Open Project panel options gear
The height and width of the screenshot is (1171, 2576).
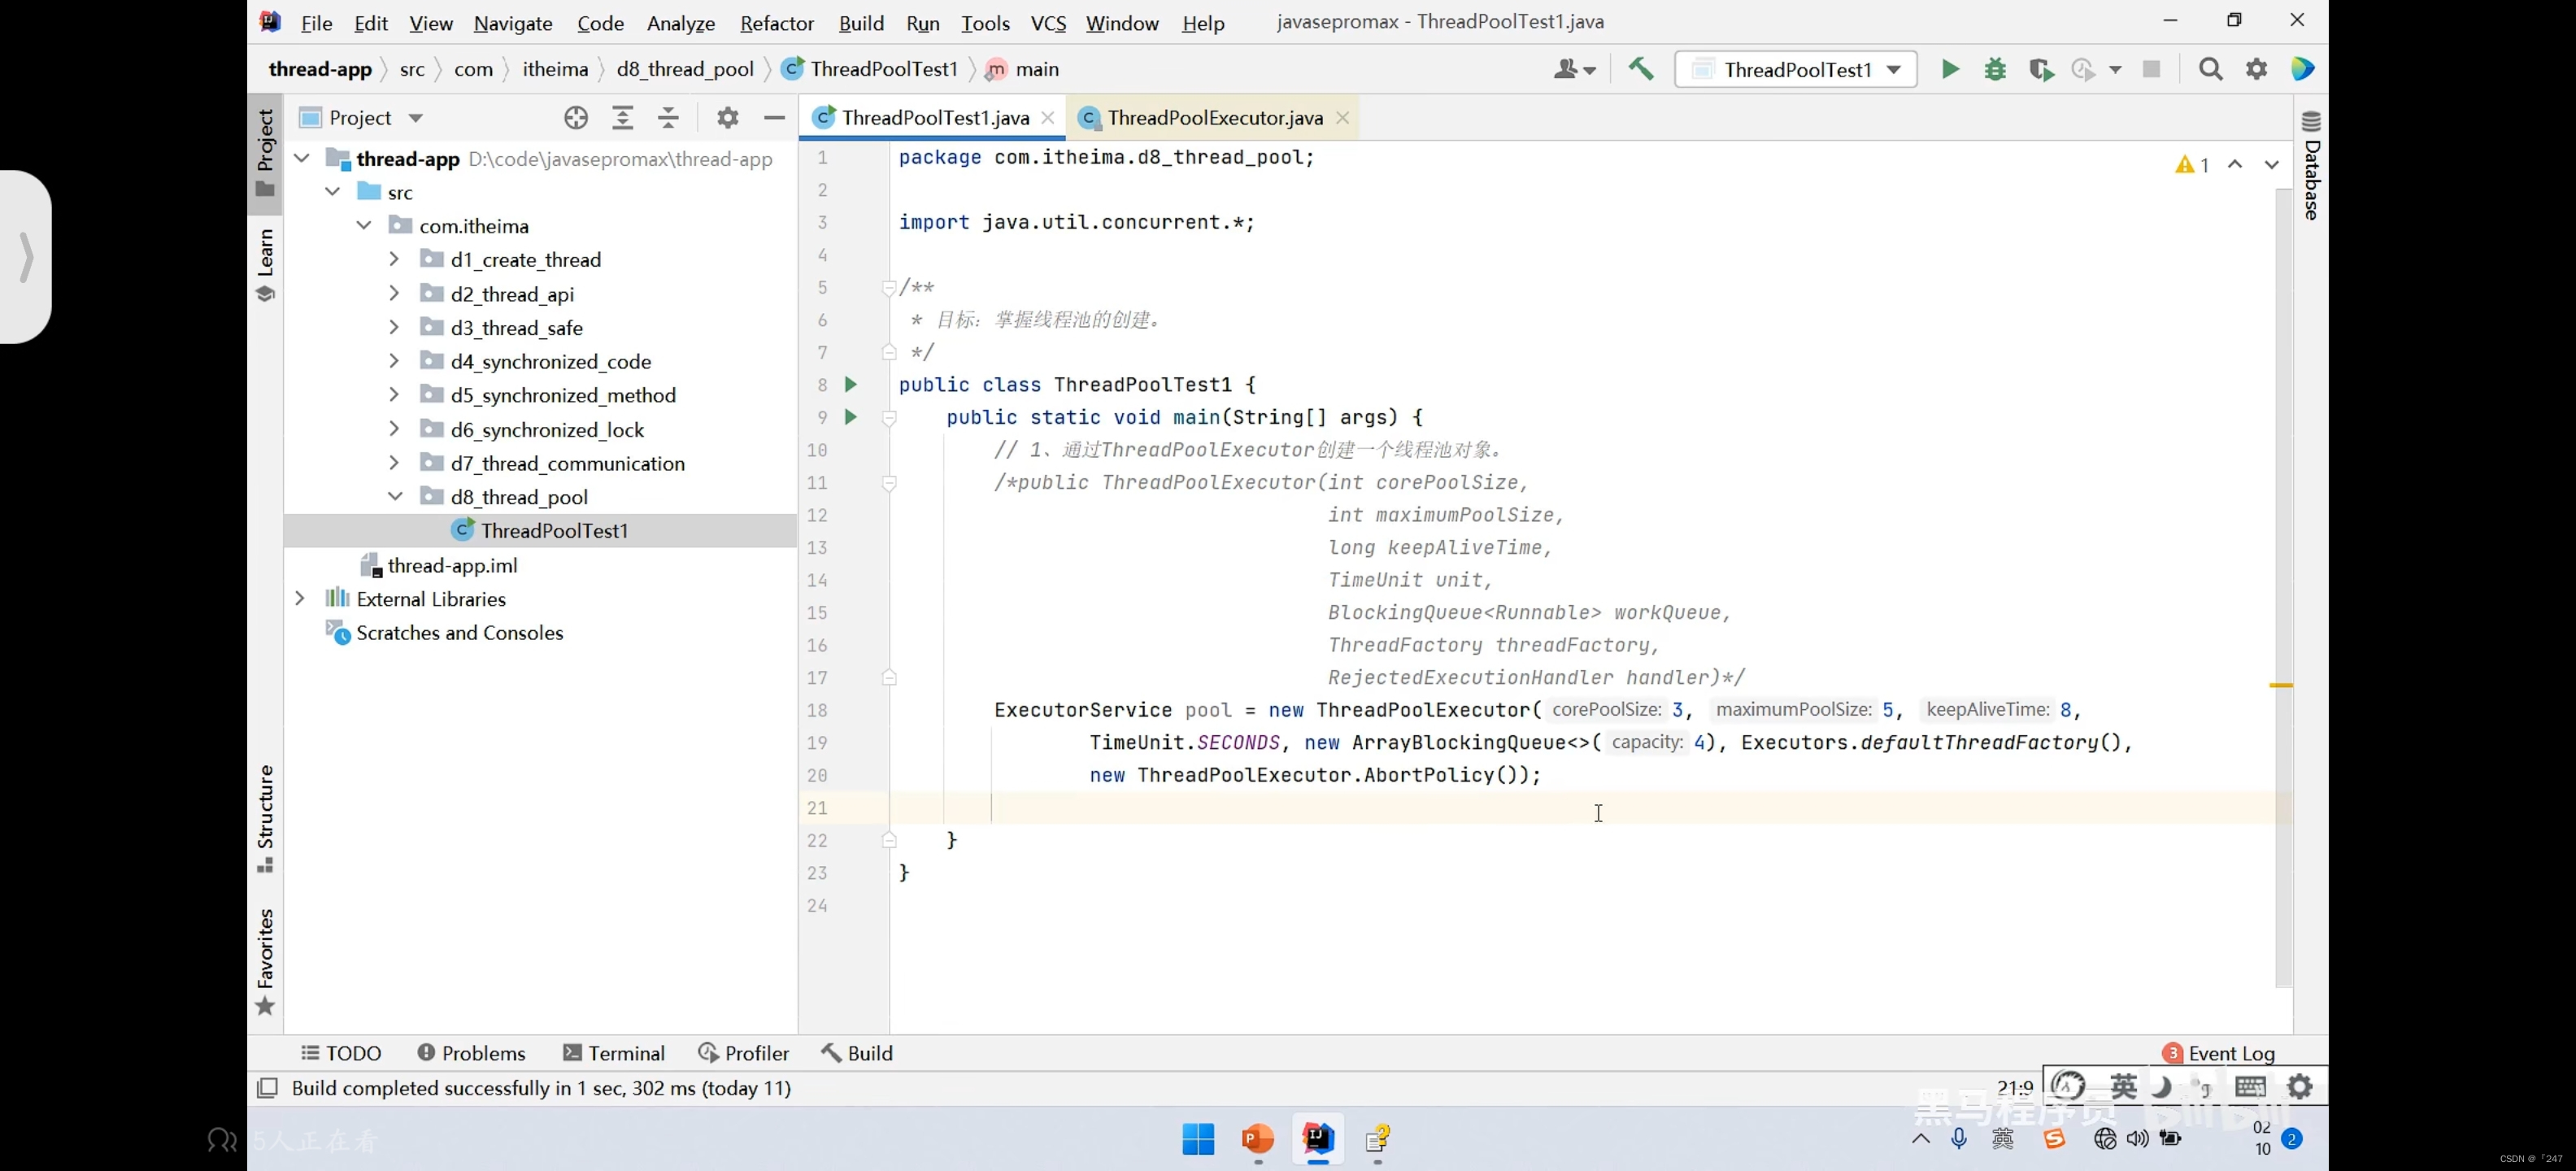tap(727, 118)
